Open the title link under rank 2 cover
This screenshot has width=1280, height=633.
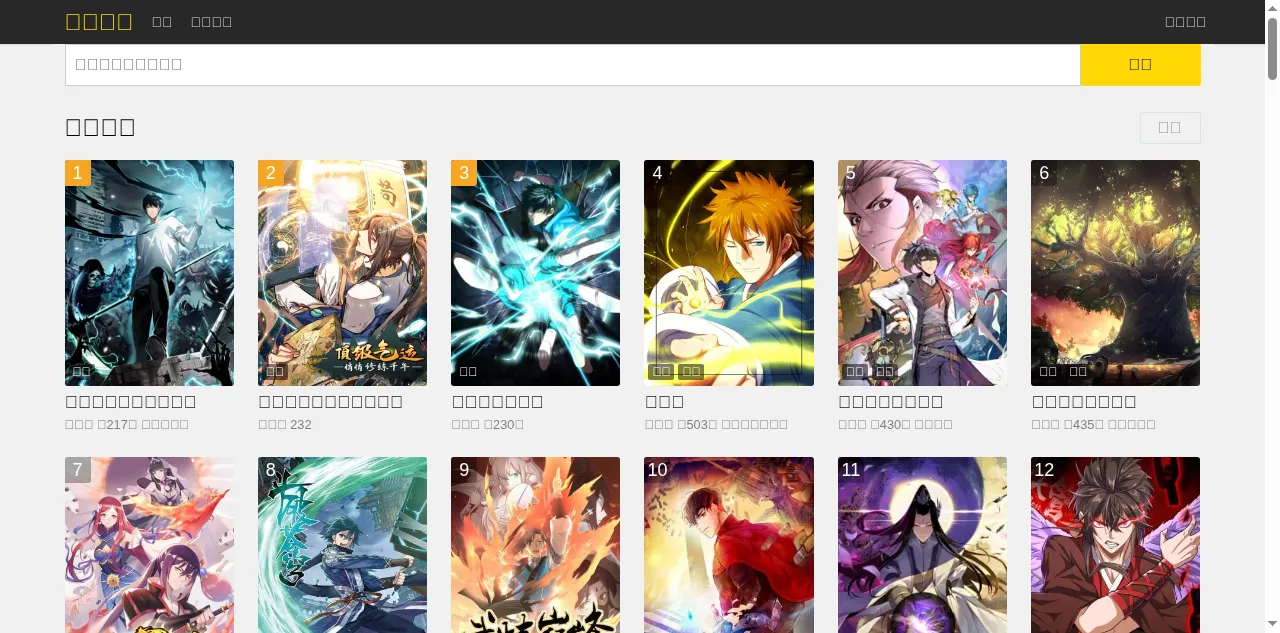tap(330, 402)
